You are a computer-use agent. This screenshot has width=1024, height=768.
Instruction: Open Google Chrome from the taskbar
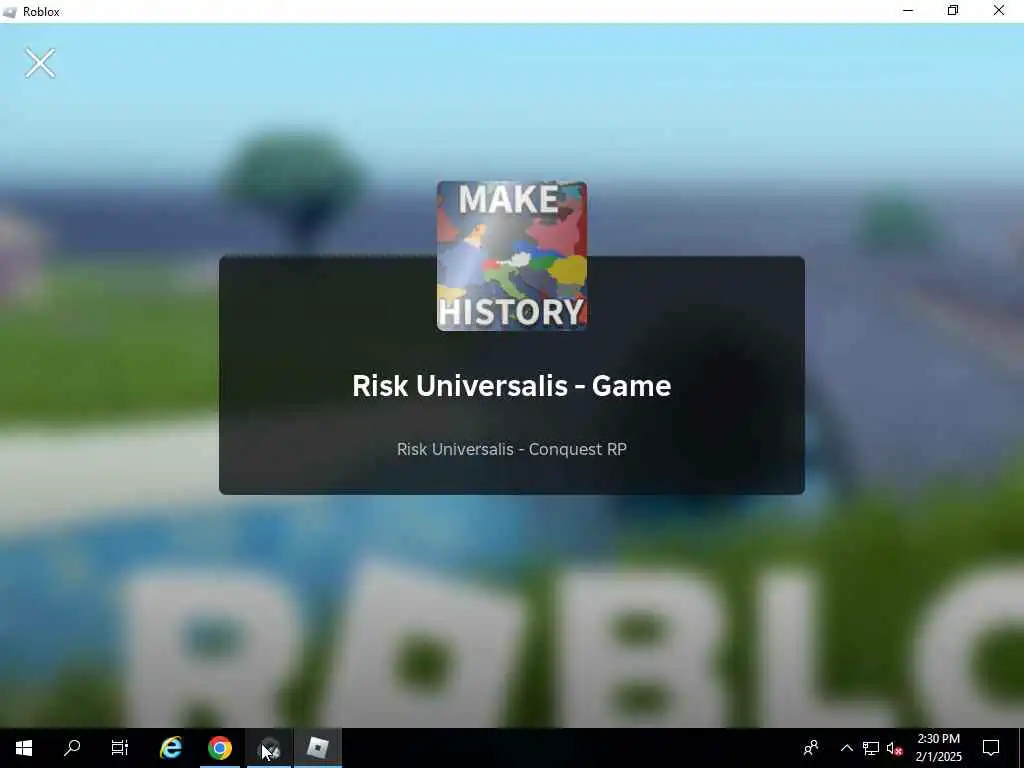click(x=219, y=748)
